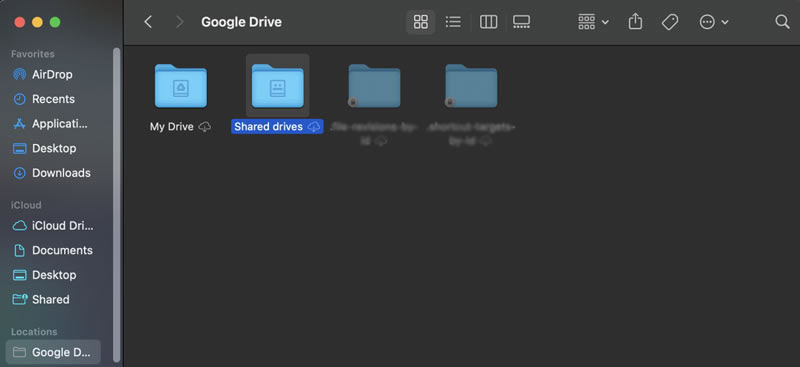The width and height of the screenshot is (800, 367).
Task: Click the Share toolbar icon
Action: 635,22
